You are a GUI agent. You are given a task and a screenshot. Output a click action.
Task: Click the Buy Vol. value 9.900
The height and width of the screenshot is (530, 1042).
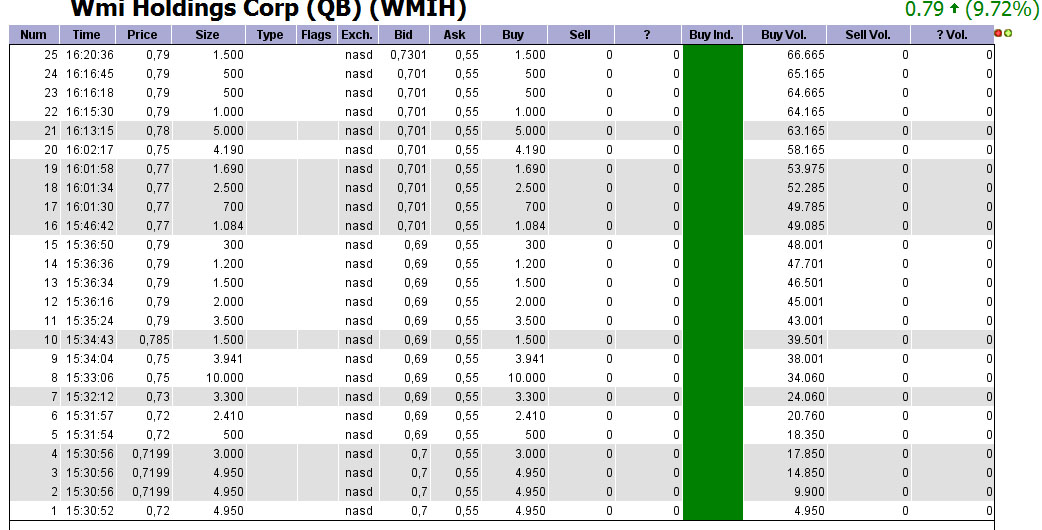(809, 492)
